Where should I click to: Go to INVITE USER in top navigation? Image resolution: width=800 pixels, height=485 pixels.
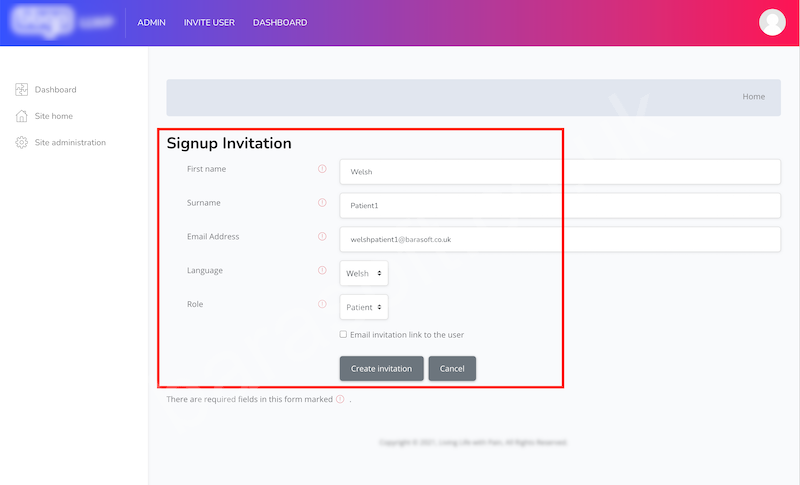[209, 22]
